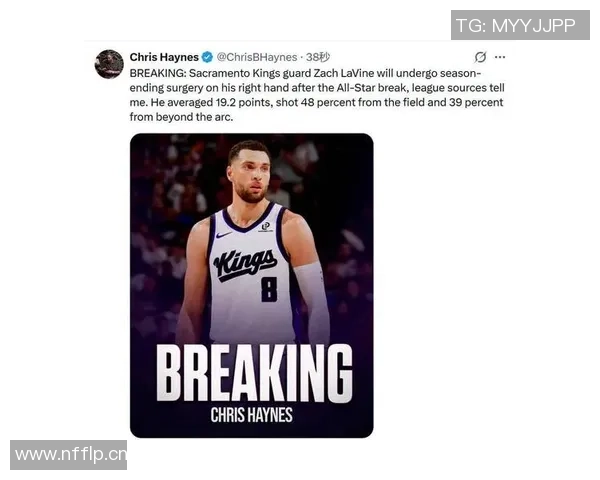Open the attached BREAKING image
600x480 pixels.
click(x=251, y=286)
